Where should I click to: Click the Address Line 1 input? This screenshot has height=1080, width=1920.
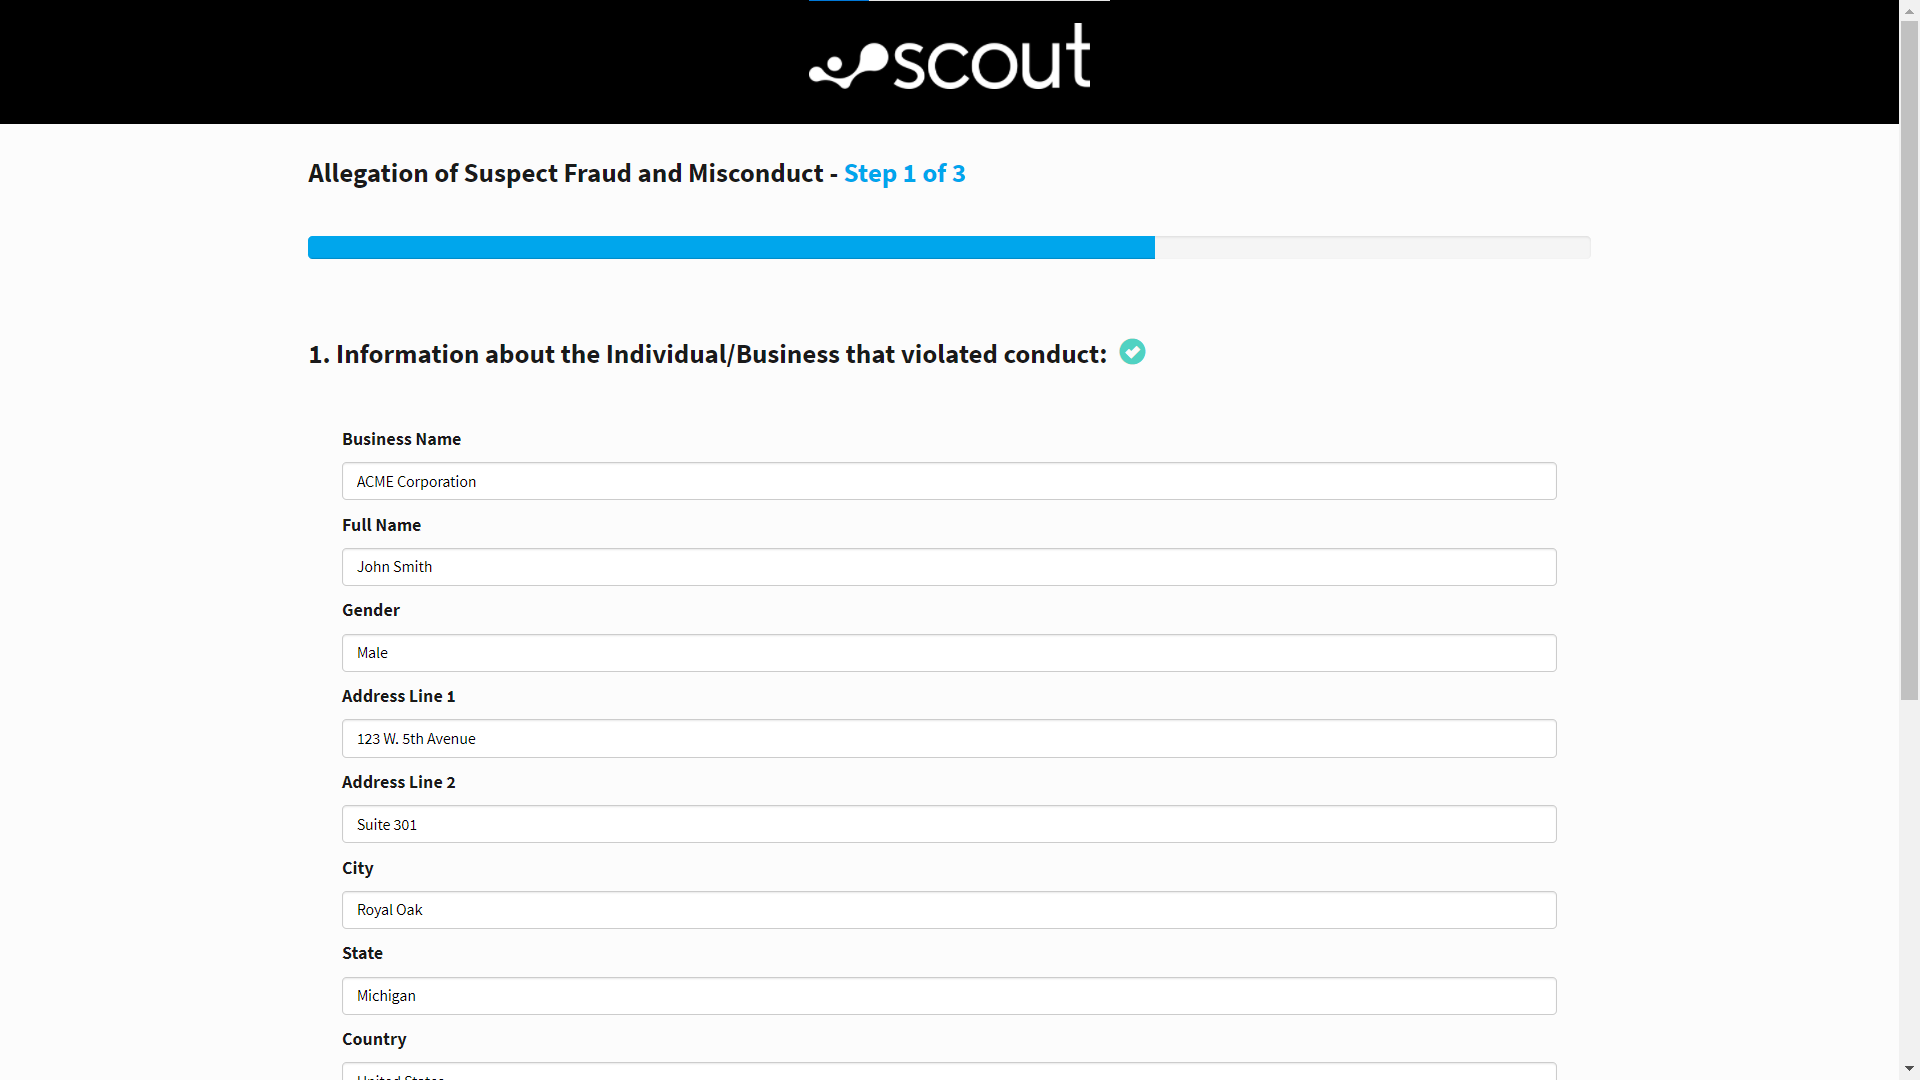click(x=949, y=739)
